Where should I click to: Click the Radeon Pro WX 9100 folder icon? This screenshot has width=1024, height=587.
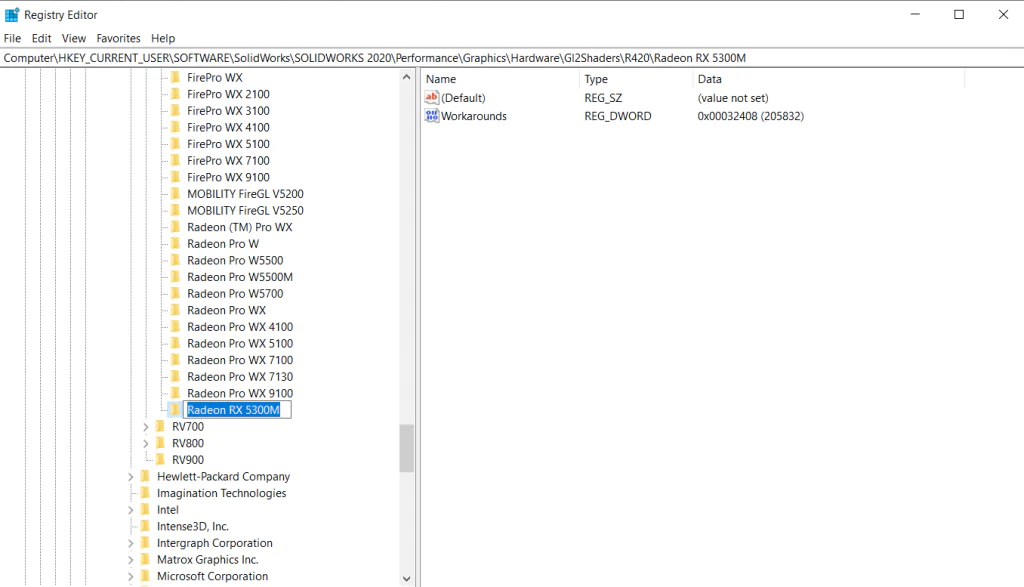tap(176, 393)
